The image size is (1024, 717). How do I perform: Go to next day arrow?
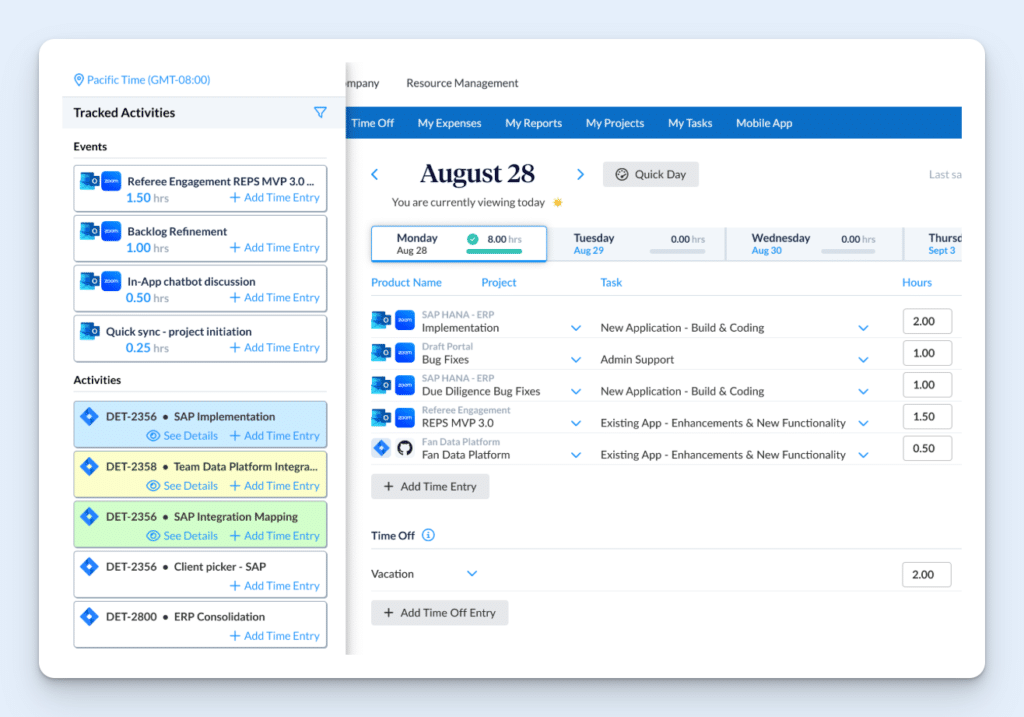(x=580, y=174)
